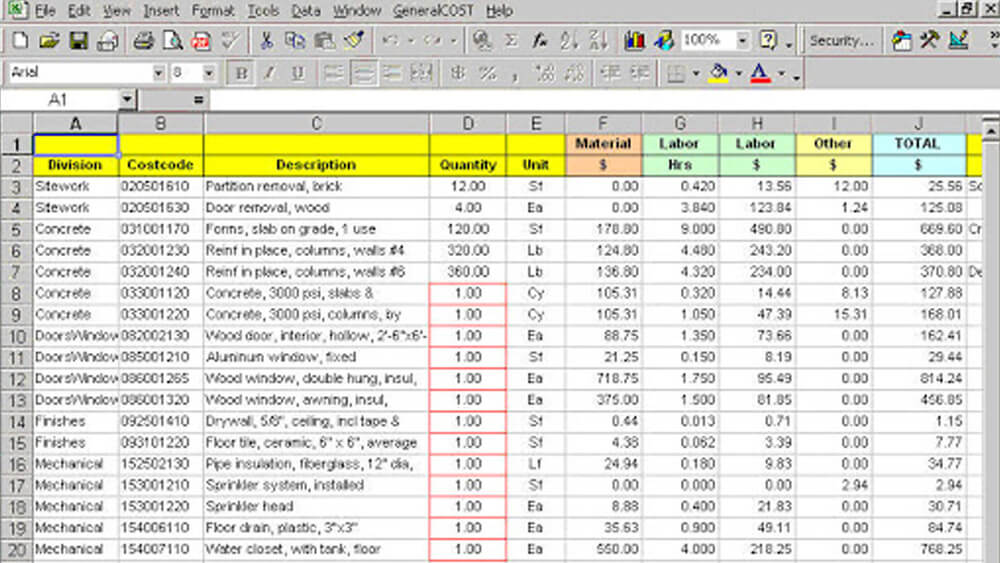Toggle Italic formatting
The height and width of the screenshot is (563, 1000).
tap(269, 73)
